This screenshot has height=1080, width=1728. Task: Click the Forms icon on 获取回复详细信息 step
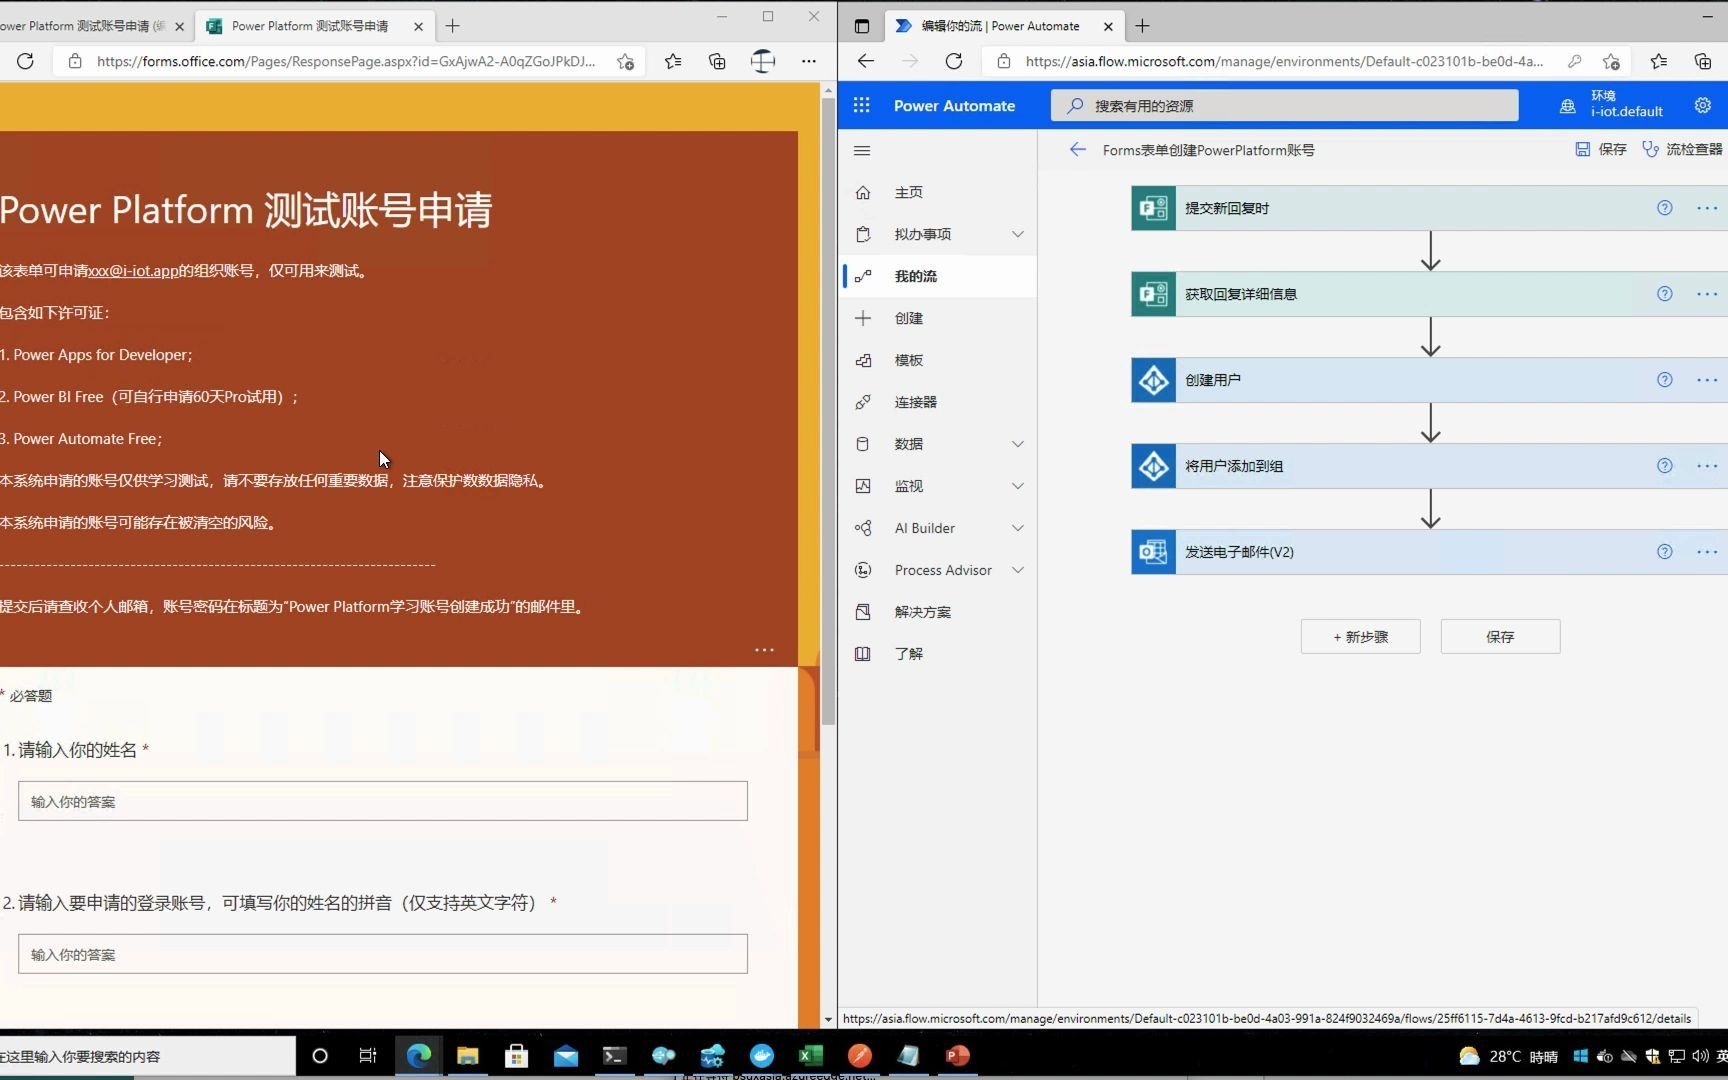coord(1153,294)
